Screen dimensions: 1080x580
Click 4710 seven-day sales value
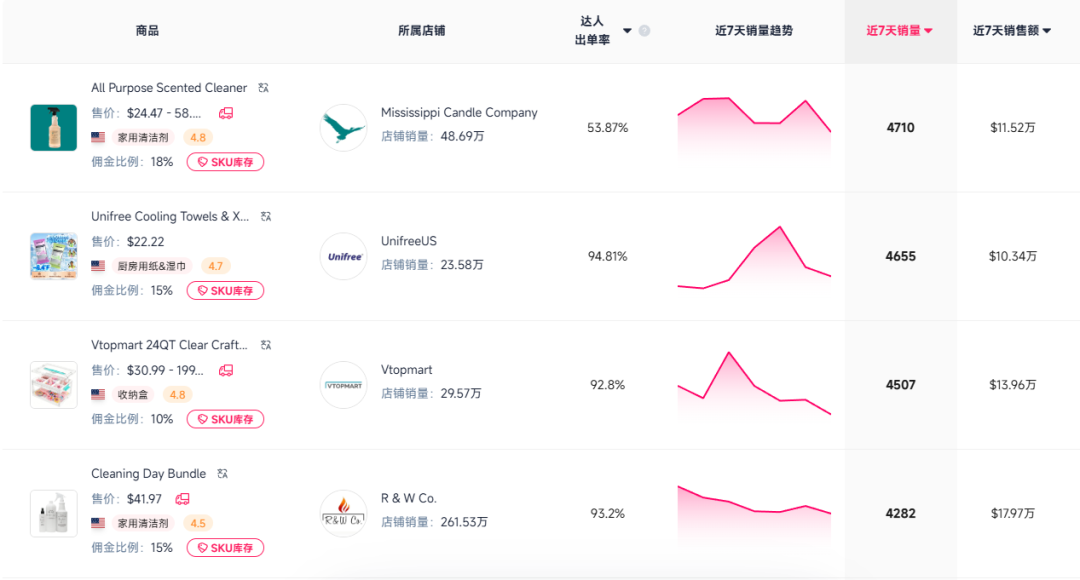click(900, 127)
